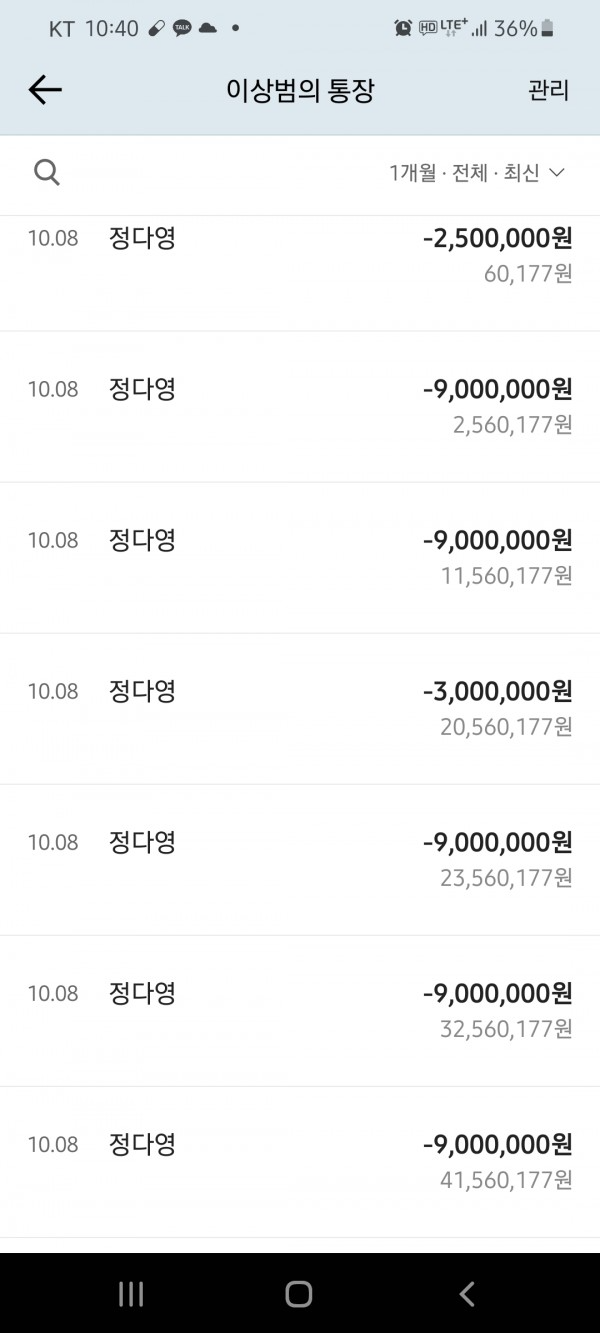
Task: Tap the back arrow icon
Action: point(45,90)
